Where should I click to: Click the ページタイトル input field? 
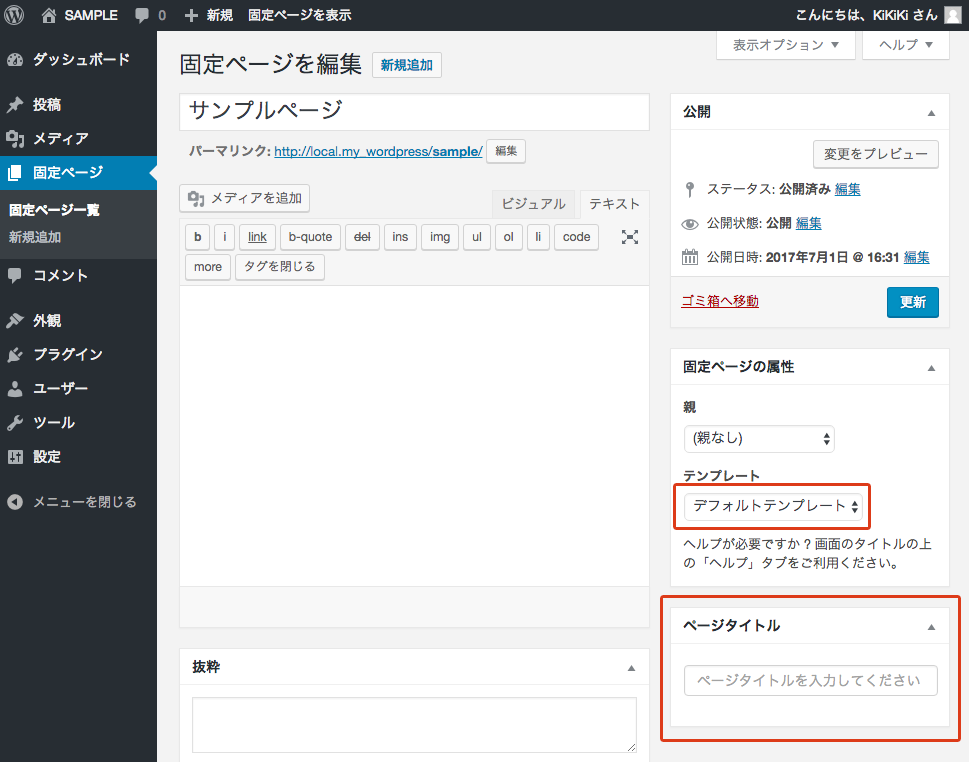click(811, 680)
